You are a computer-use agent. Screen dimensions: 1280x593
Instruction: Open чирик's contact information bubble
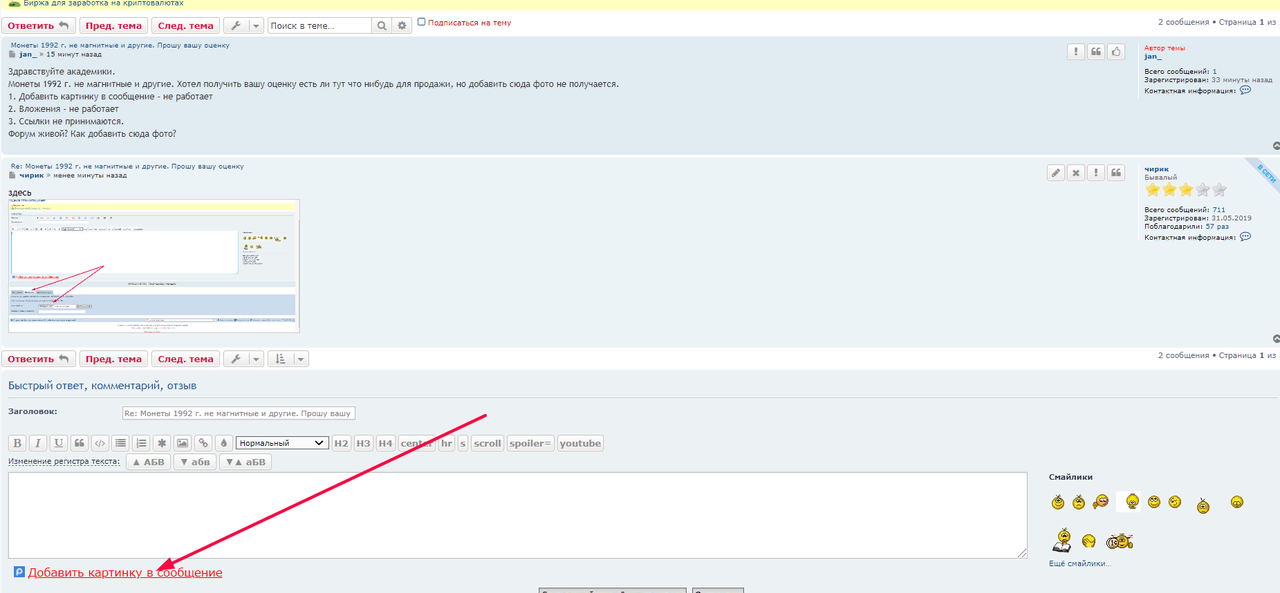(1245, 237)
